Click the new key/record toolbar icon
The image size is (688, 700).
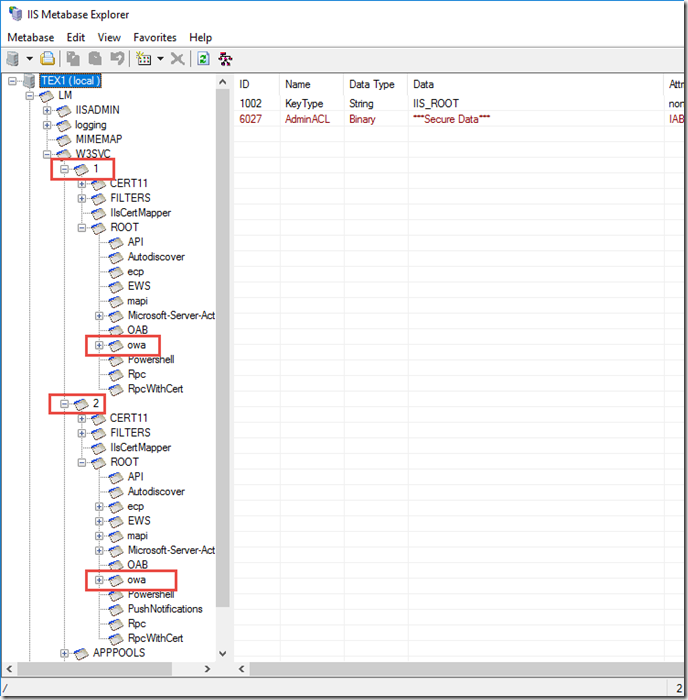(143, 59)
